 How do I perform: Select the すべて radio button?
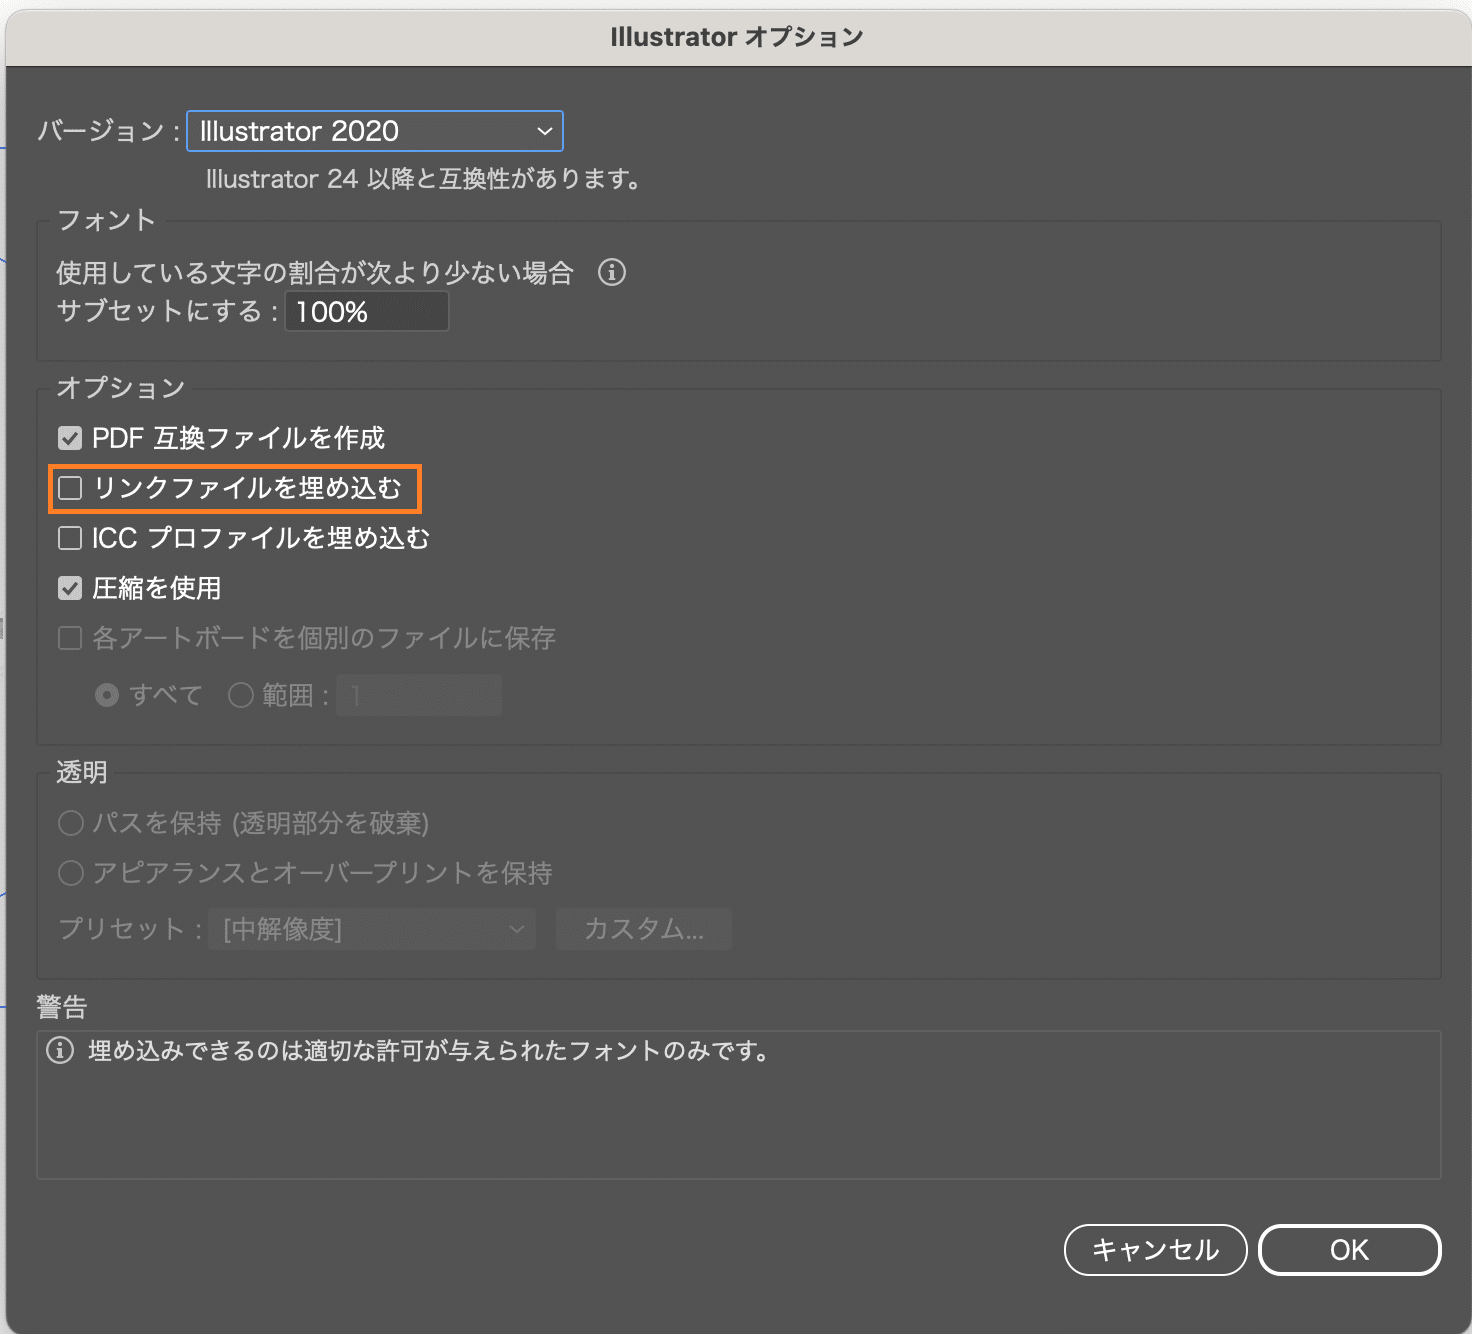[107, 695]
